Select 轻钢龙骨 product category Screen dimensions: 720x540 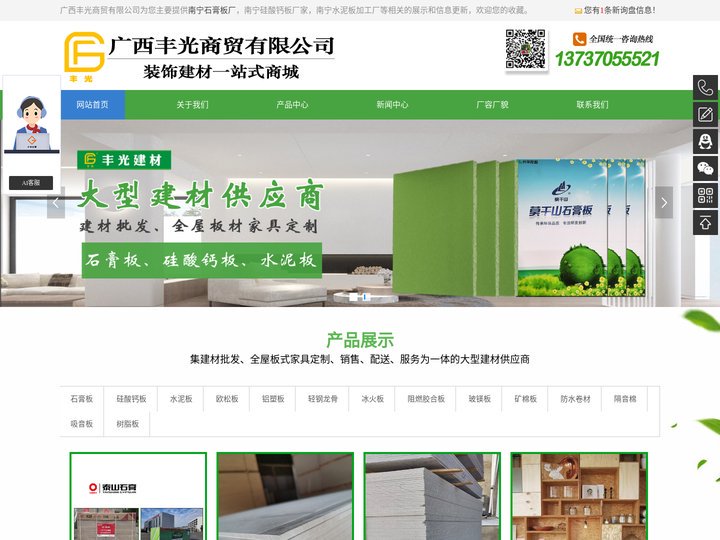tap(323, 399)
